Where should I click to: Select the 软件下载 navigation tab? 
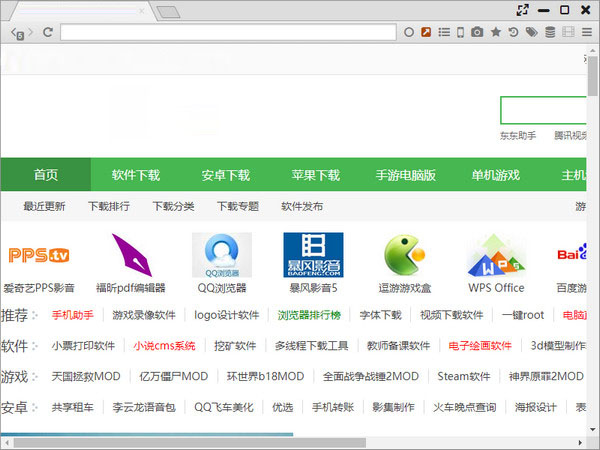coord(136,175)
